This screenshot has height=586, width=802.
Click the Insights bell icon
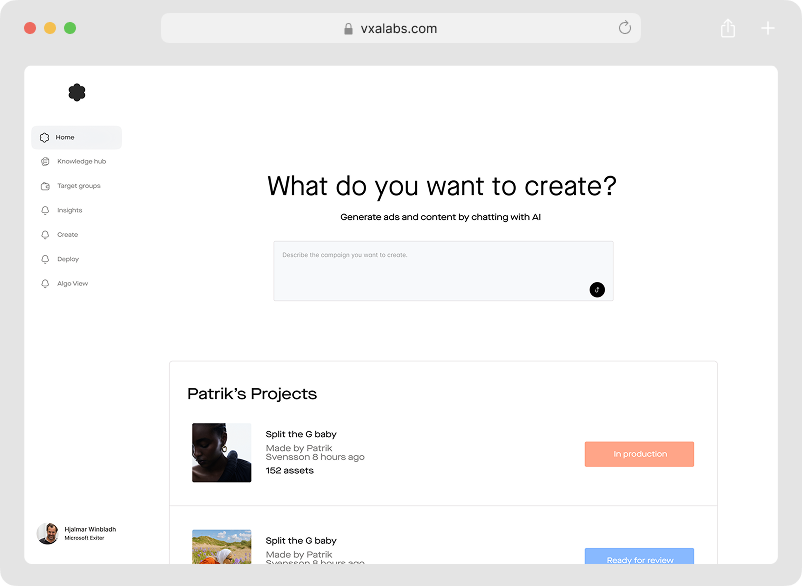coord(45,210)
